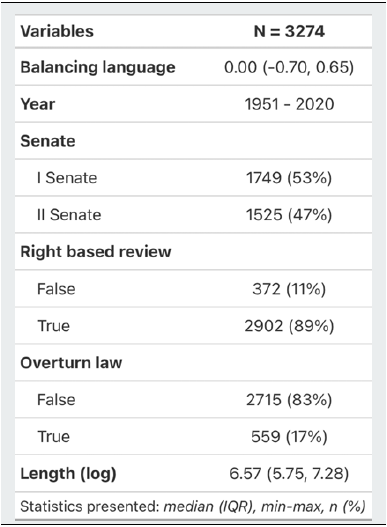Click the Year row label
Image resolution: width=387 pixels, height=527 pixels.
[38, 104]
